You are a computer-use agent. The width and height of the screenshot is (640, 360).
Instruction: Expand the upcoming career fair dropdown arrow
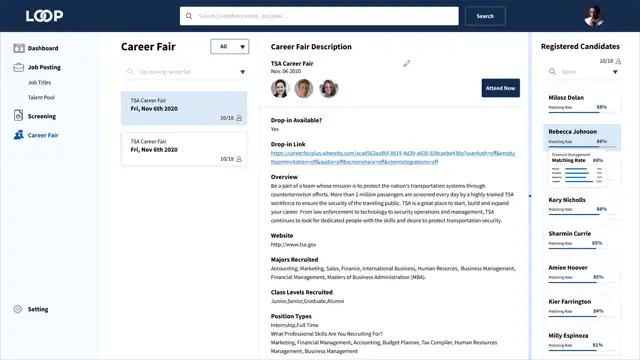(242, 72)
